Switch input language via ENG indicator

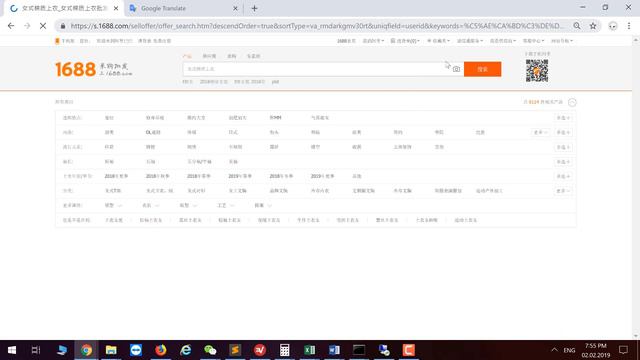(569, 350)
